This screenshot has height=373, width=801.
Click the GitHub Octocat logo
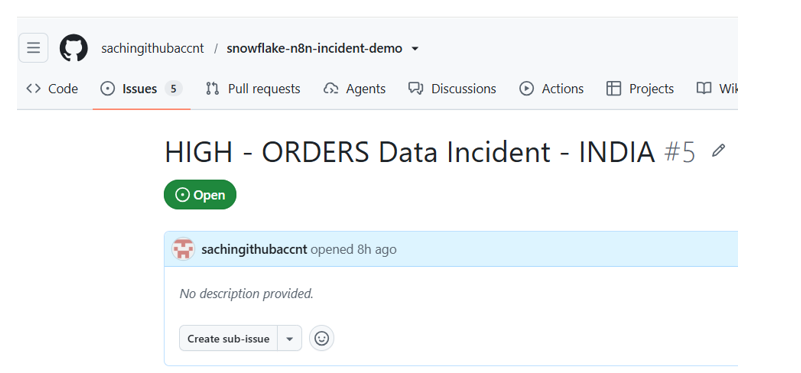click(74, 48)
